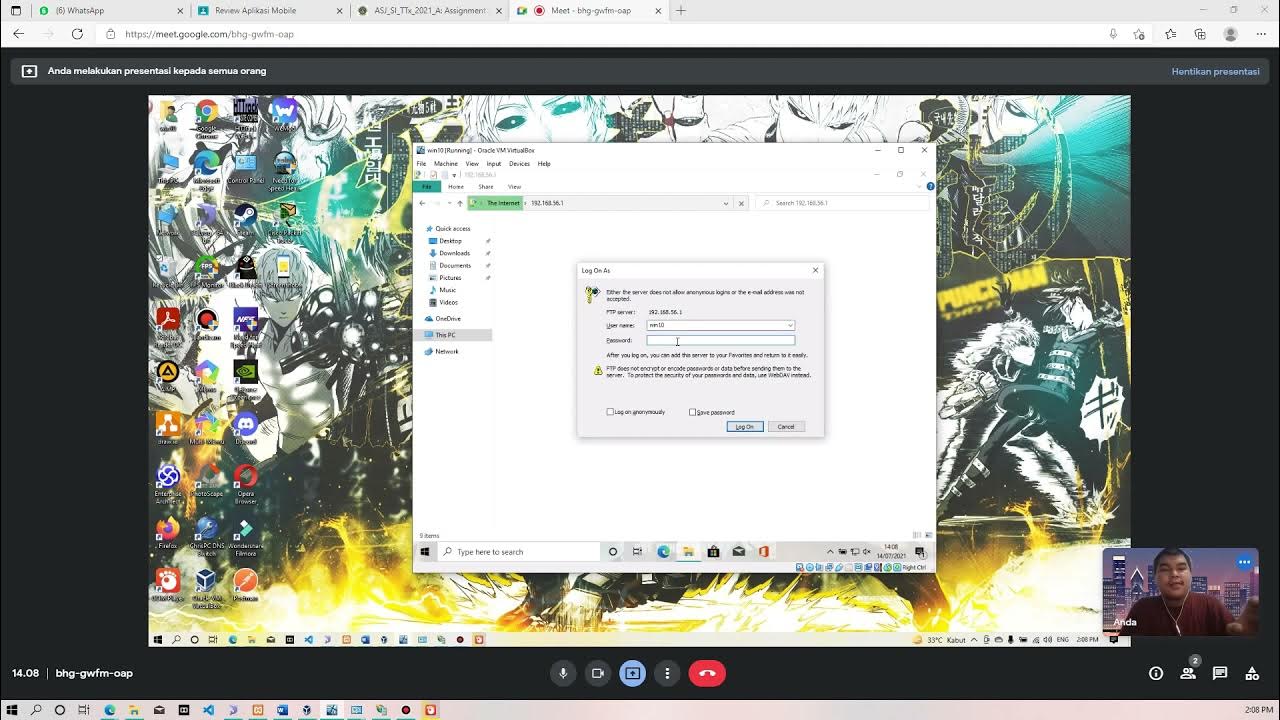Click the present screen button in Meet
This screenshot has height=720, width=1280.
[x=632, y=673]
